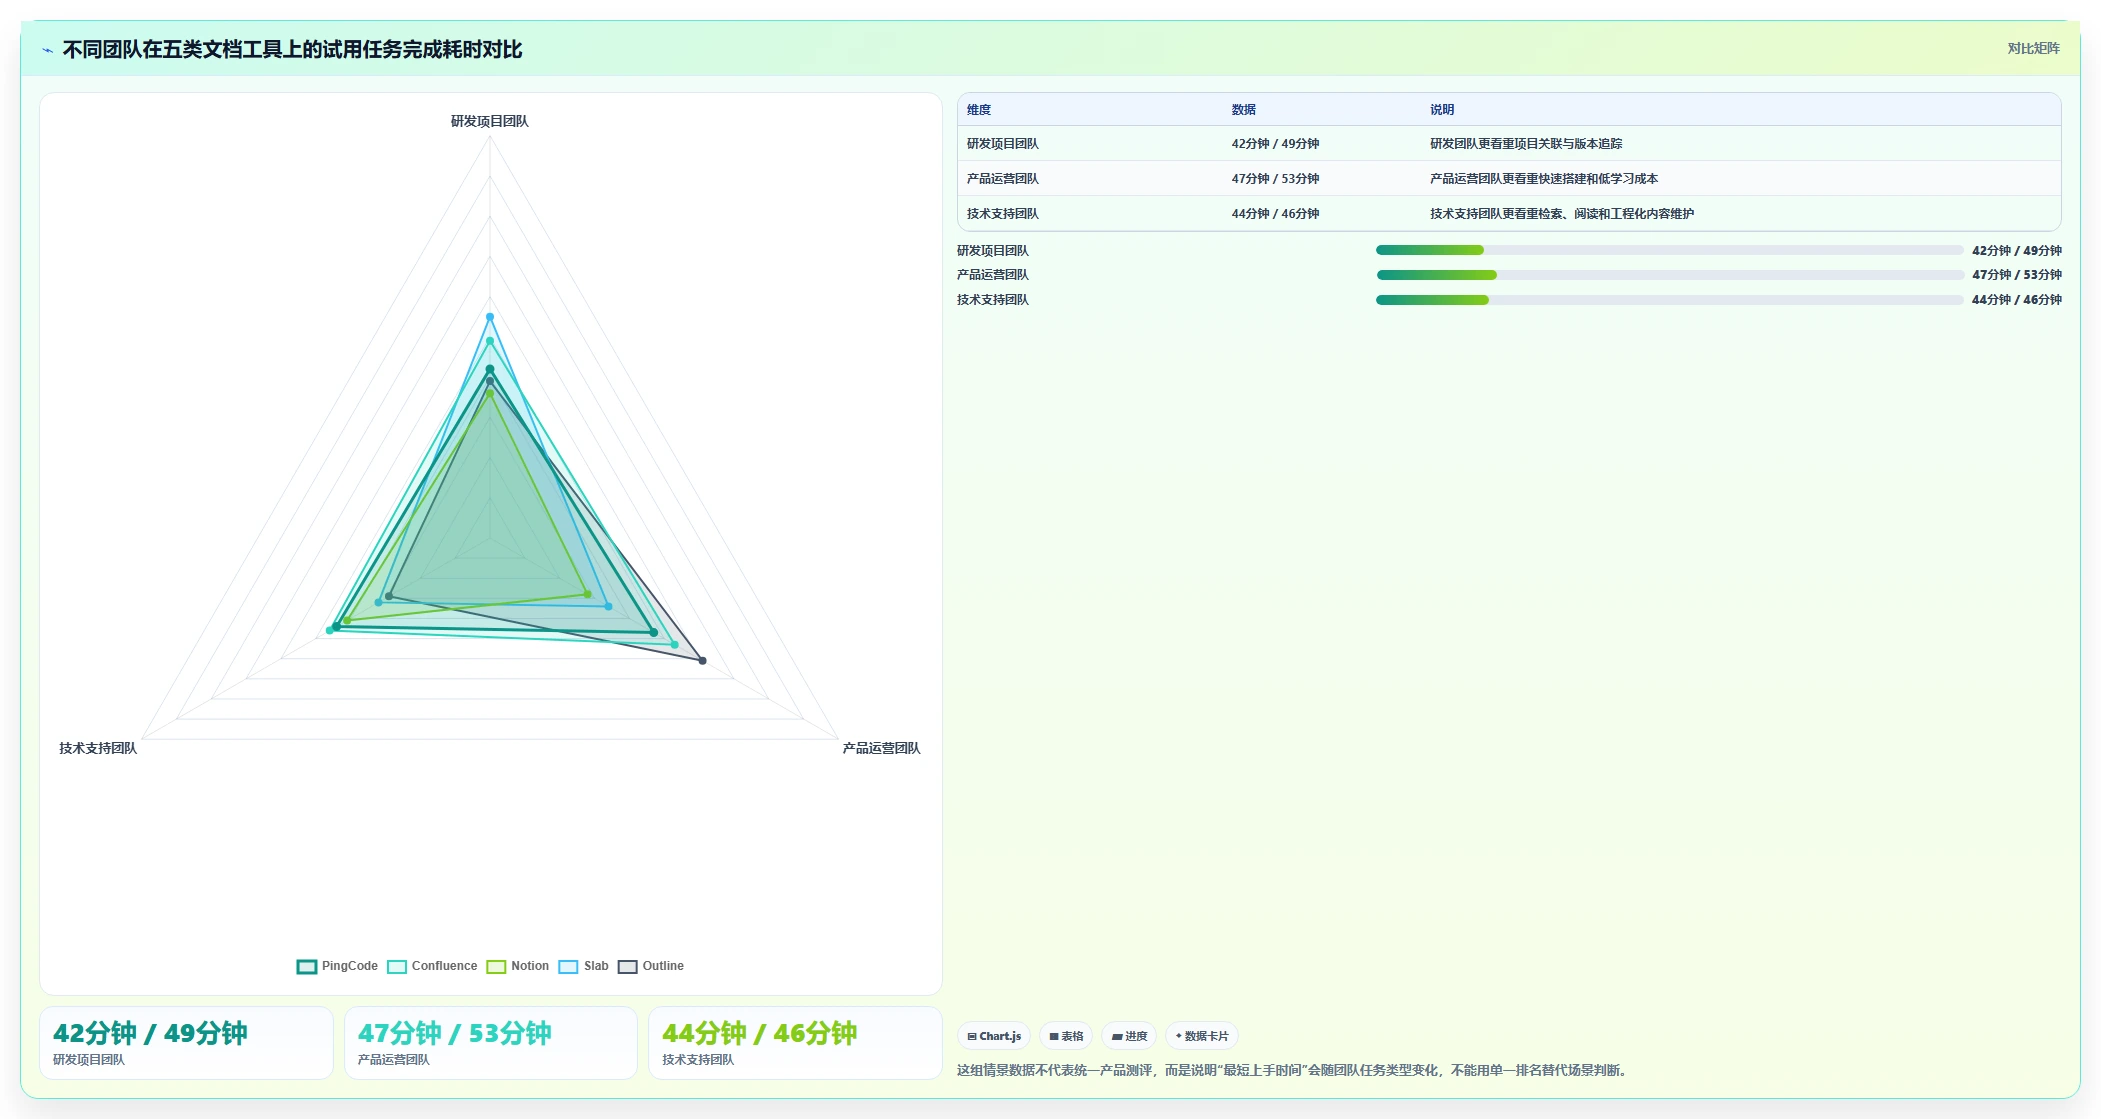This screenshot has width=2101, height=1119.
Task: Click the 表格 tag chip
Action: click(1066, 1036)
